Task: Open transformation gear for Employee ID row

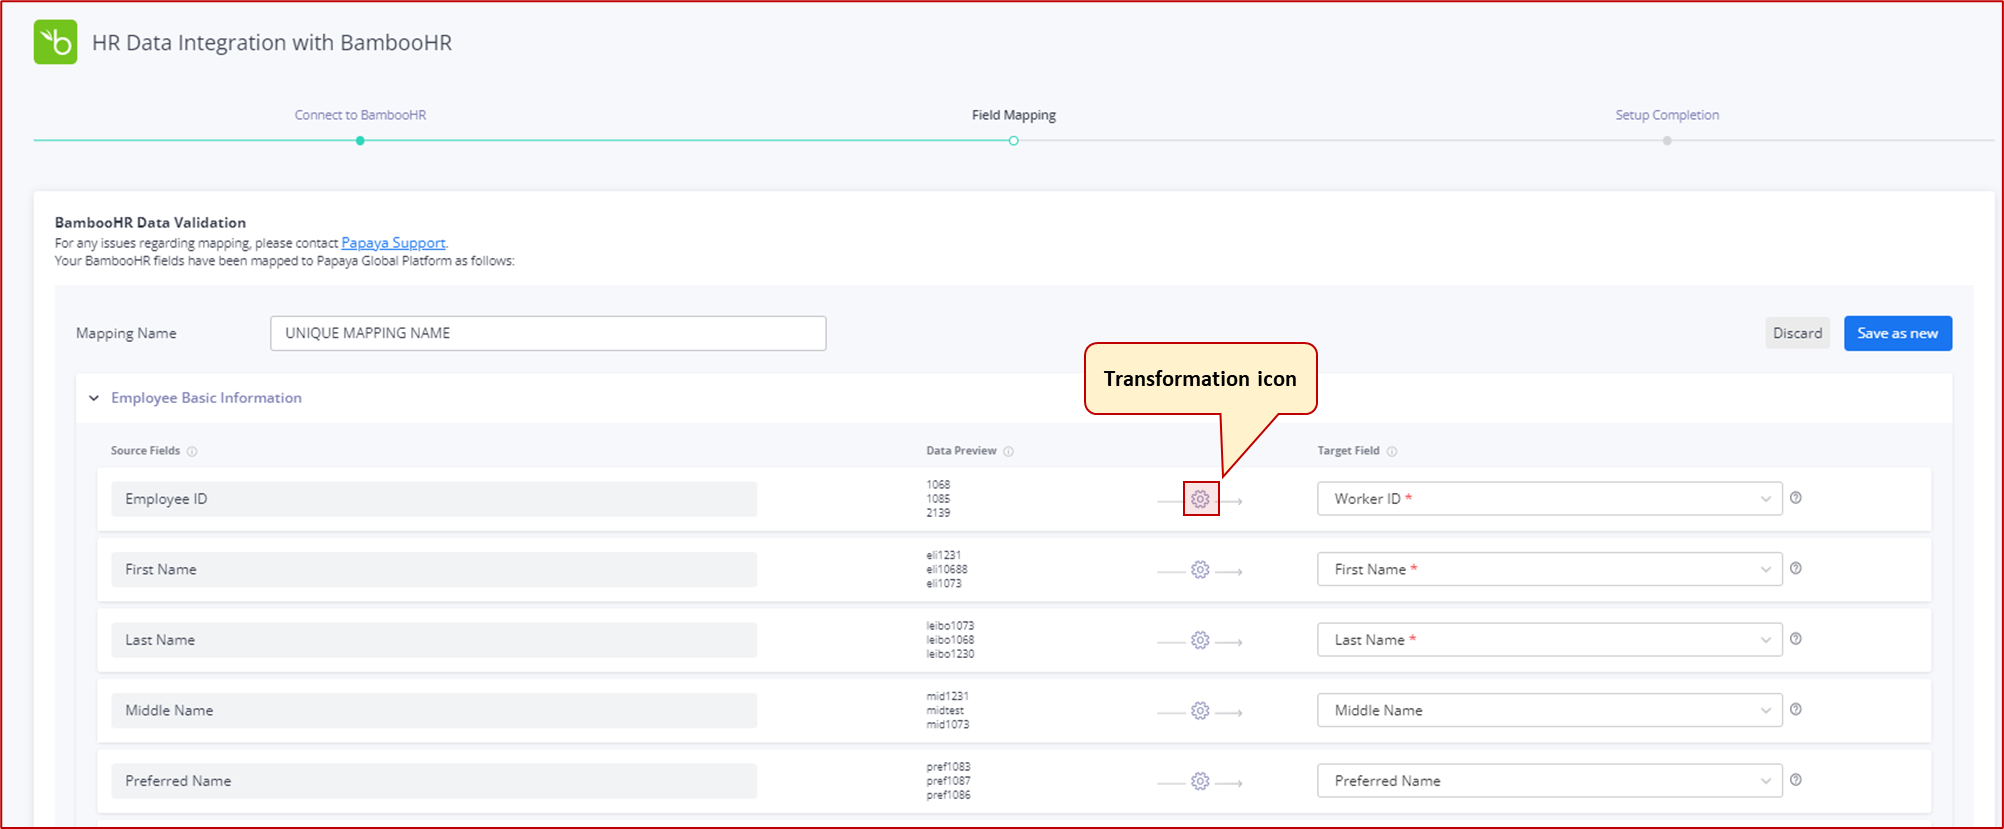Action: click(1200, 499)
